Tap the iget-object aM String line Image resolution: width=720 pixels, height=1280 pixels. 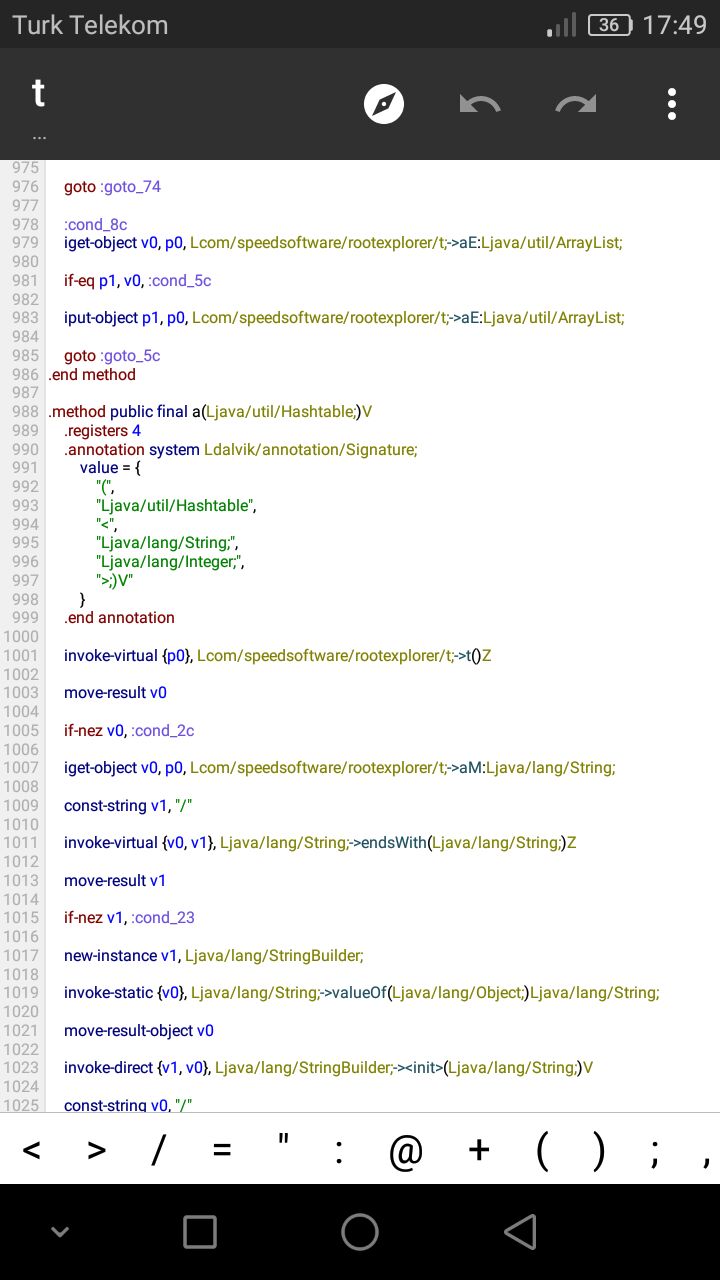click(340, 768)
